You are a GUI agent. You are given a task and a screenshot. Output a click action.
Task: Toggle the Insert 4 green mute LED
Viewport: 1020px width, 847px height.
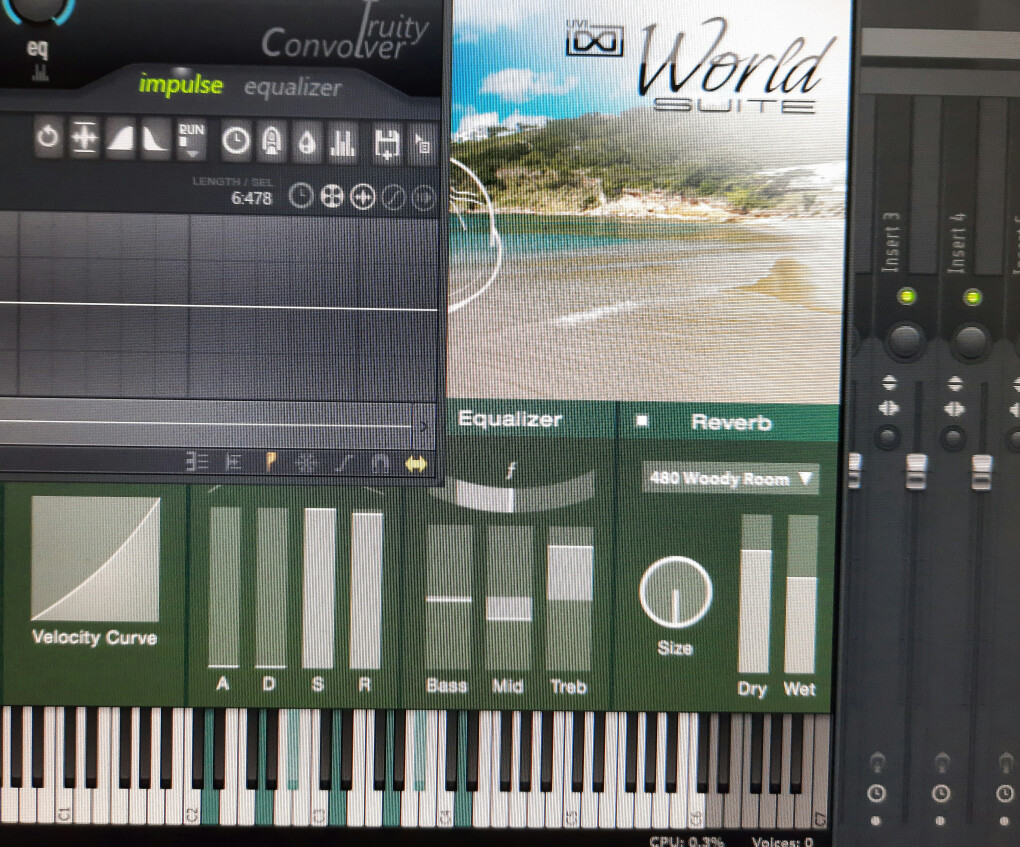click(x=972, y=298)
